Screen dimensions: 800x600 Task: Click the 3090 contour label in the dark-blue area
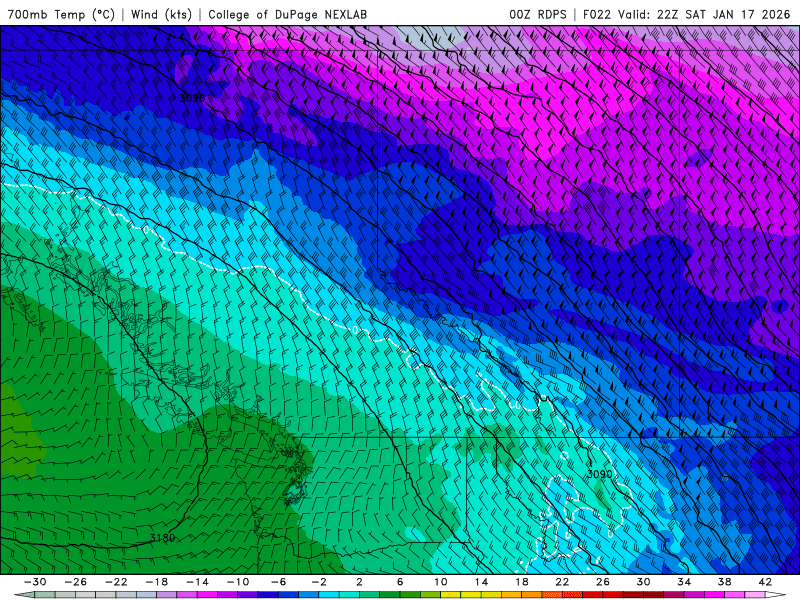coord(192,97)
